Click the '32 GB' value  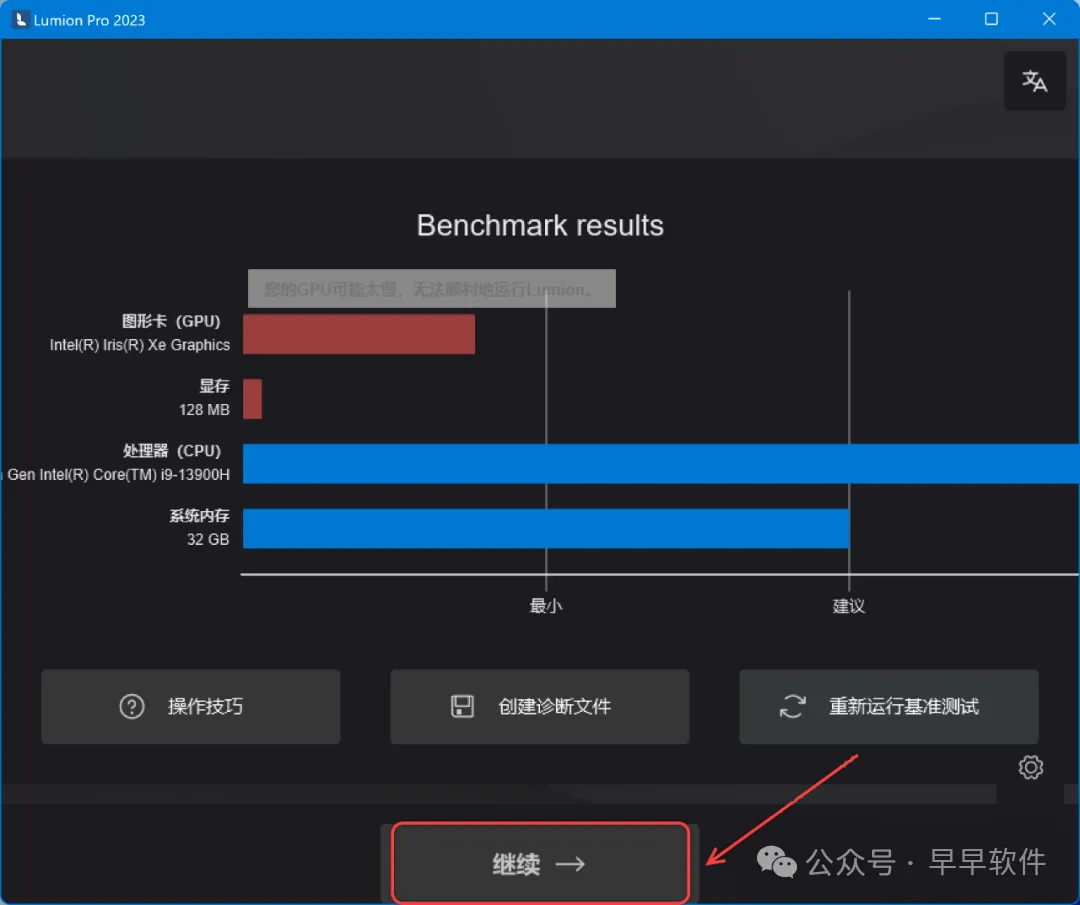pyautogui.click(x=208, y=539)
